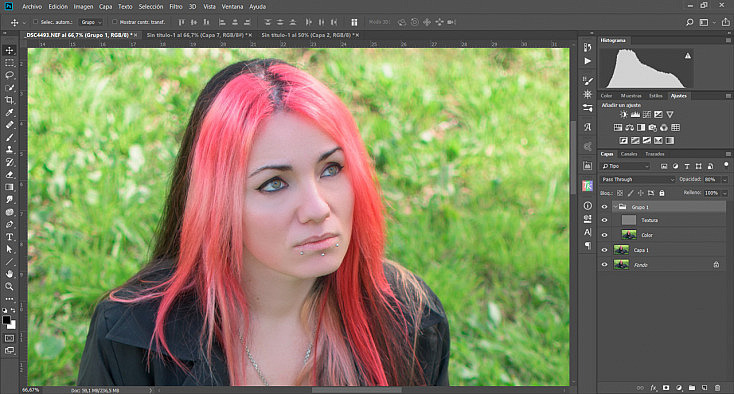
Task: Select the Eyedropper tool
Action: [9, 112]
